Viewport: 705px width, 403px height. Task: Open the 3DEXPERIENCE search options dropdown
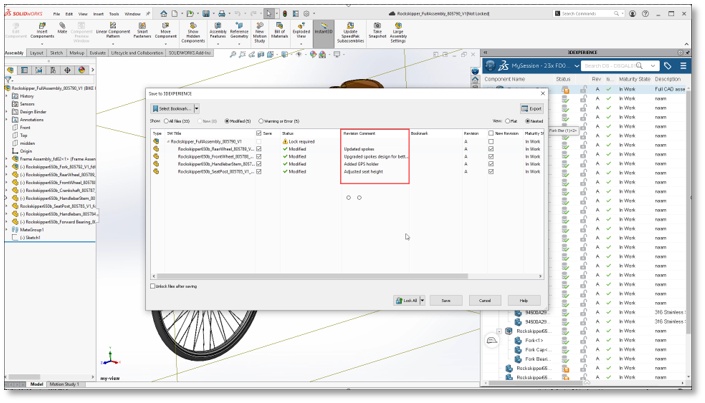[x=653, y=66]
